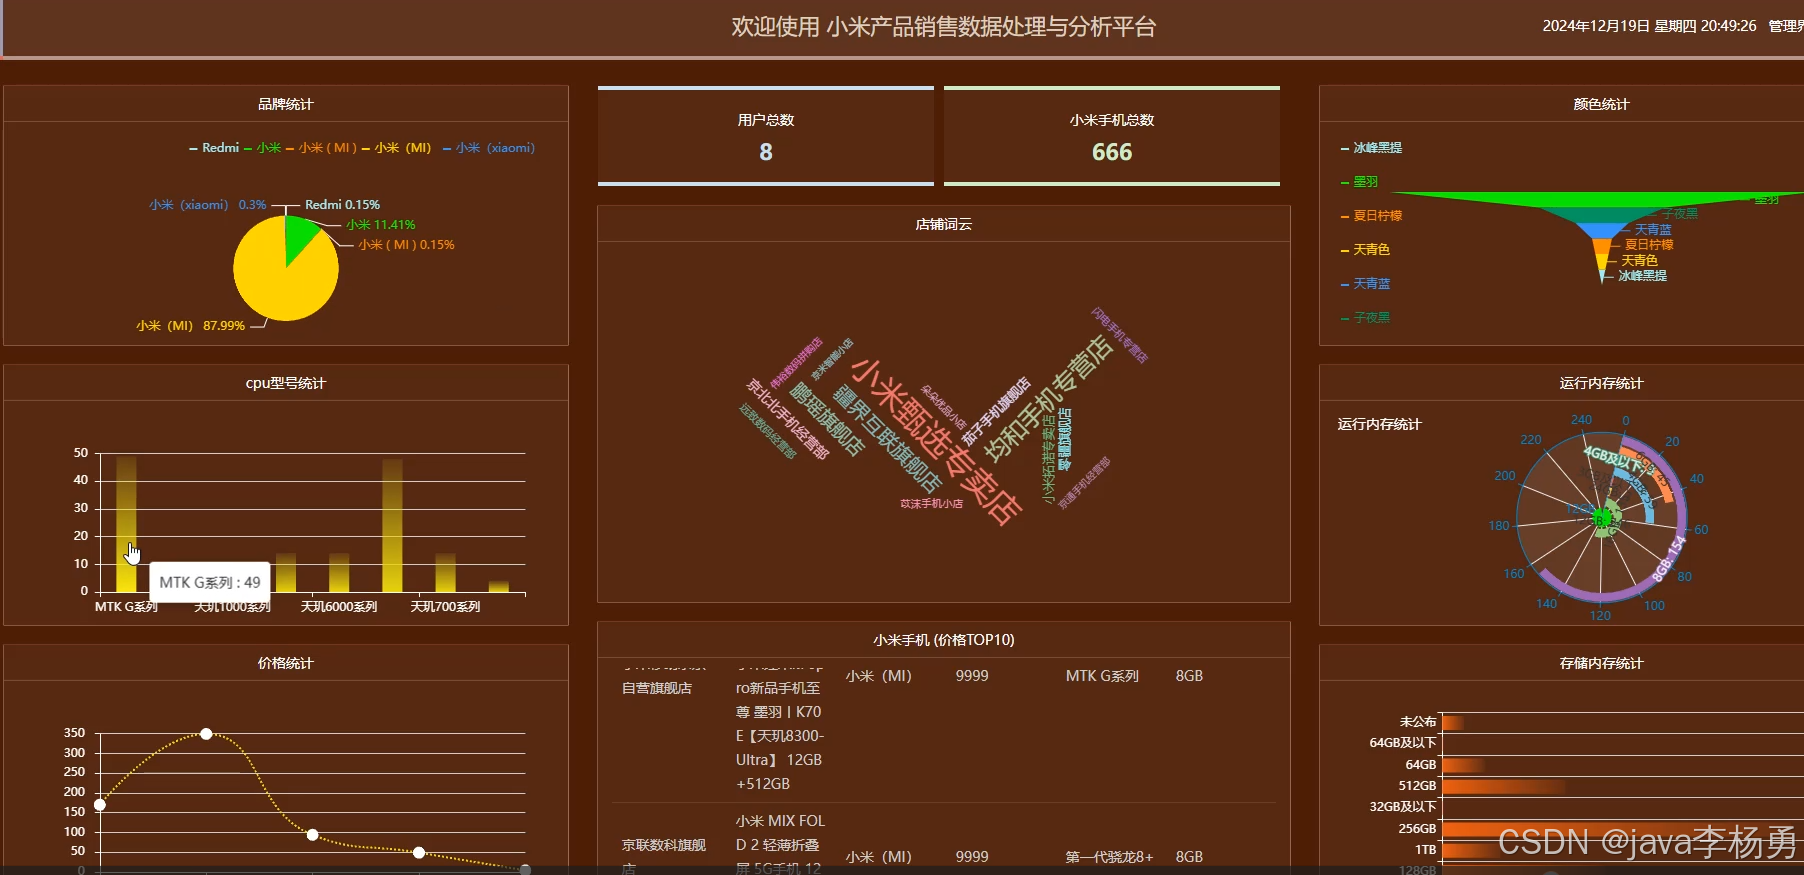Click the 512GB storage bar
Viewport: 1804px width, 875px height.
click(1503, 786)
